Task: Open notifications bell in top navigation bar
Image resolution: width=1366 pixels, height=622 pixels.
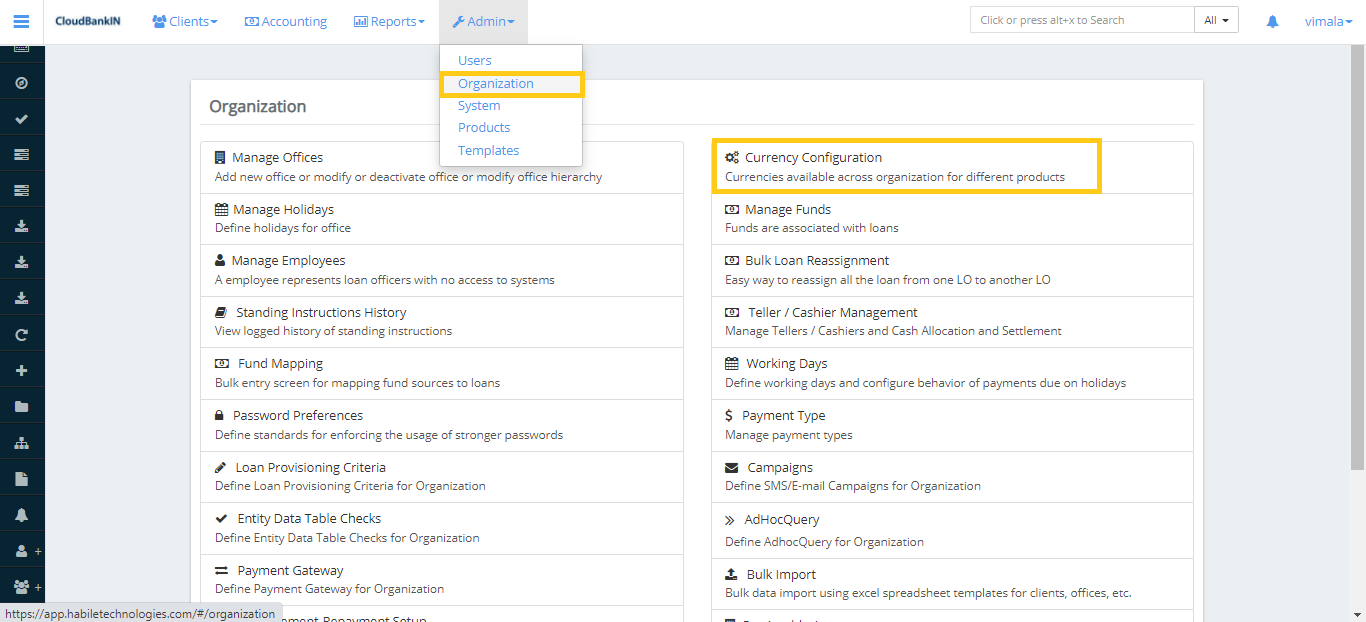Action: click(x=1272, y=21)
